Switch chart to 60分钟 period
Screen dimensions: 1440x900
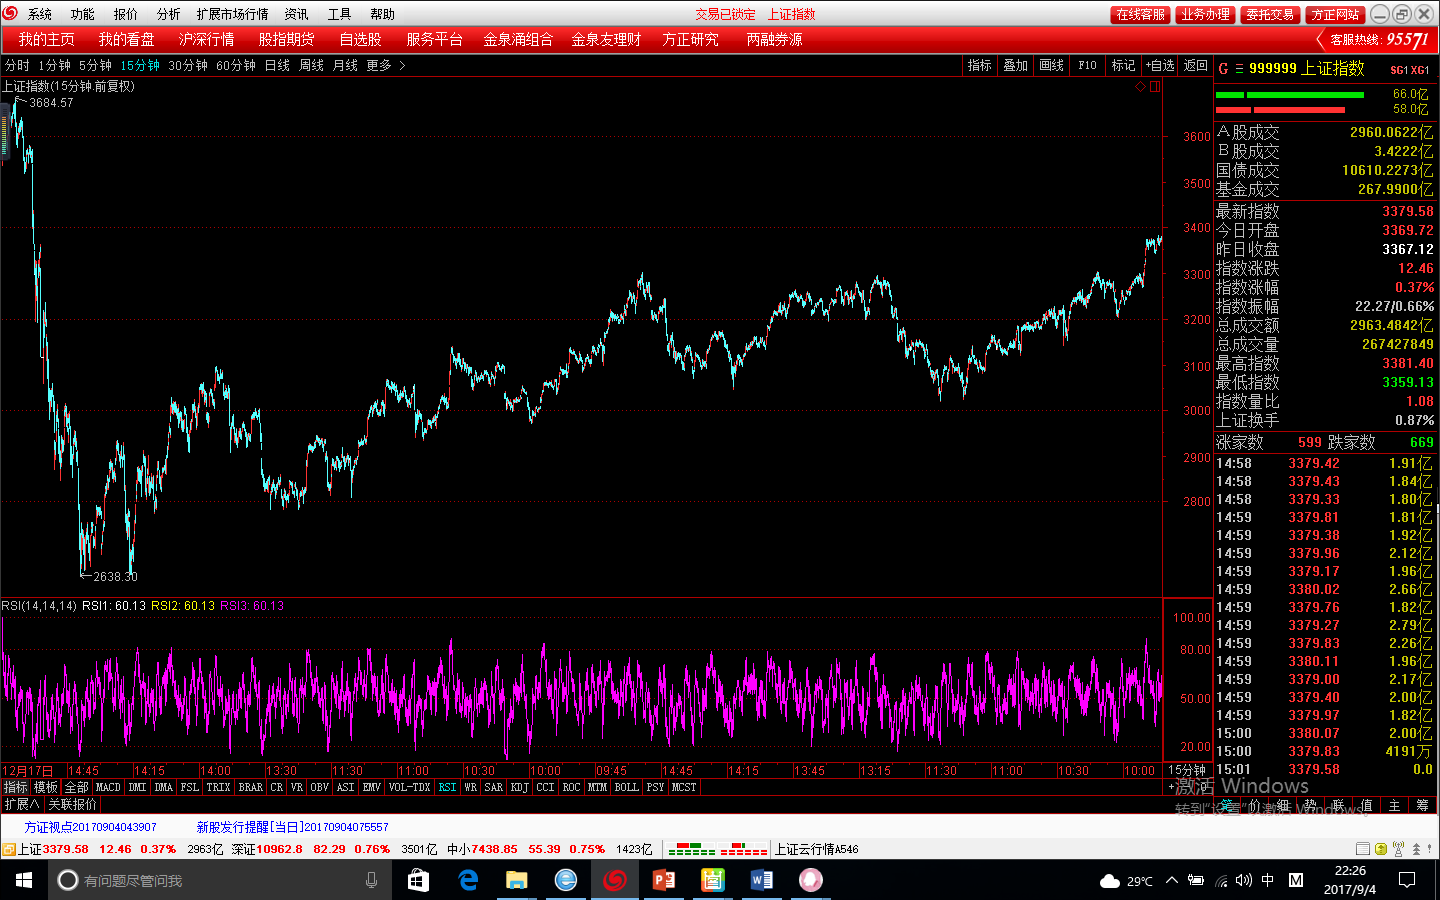[x=236, y=65]
